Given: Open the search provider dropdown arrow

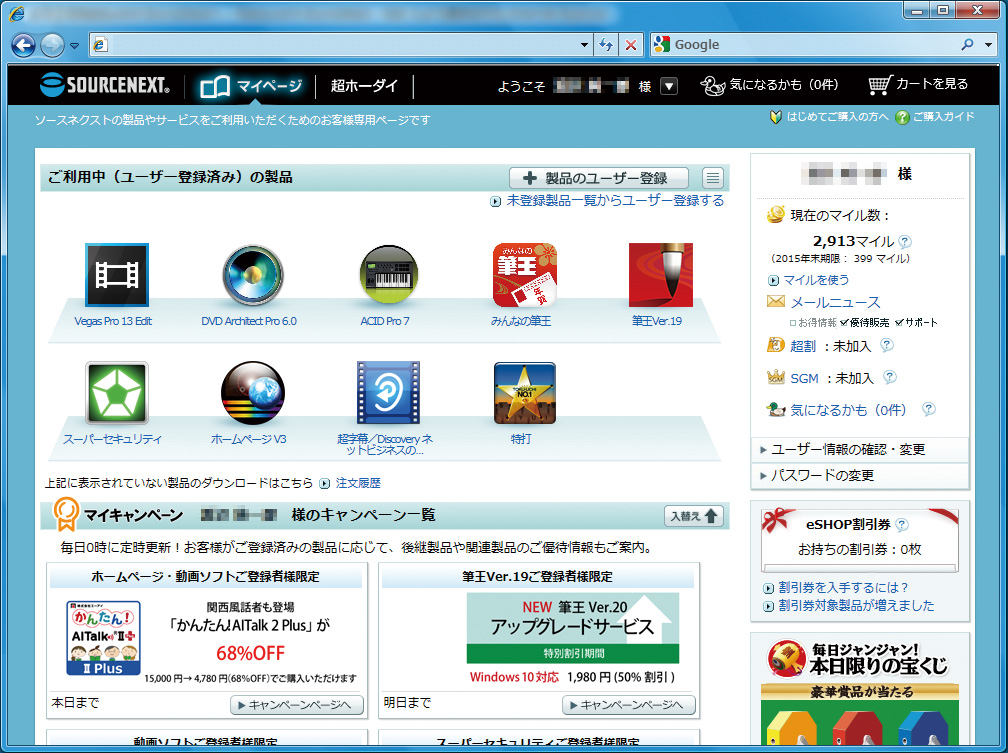Looking at the screenshot, I should coord(989,44).
